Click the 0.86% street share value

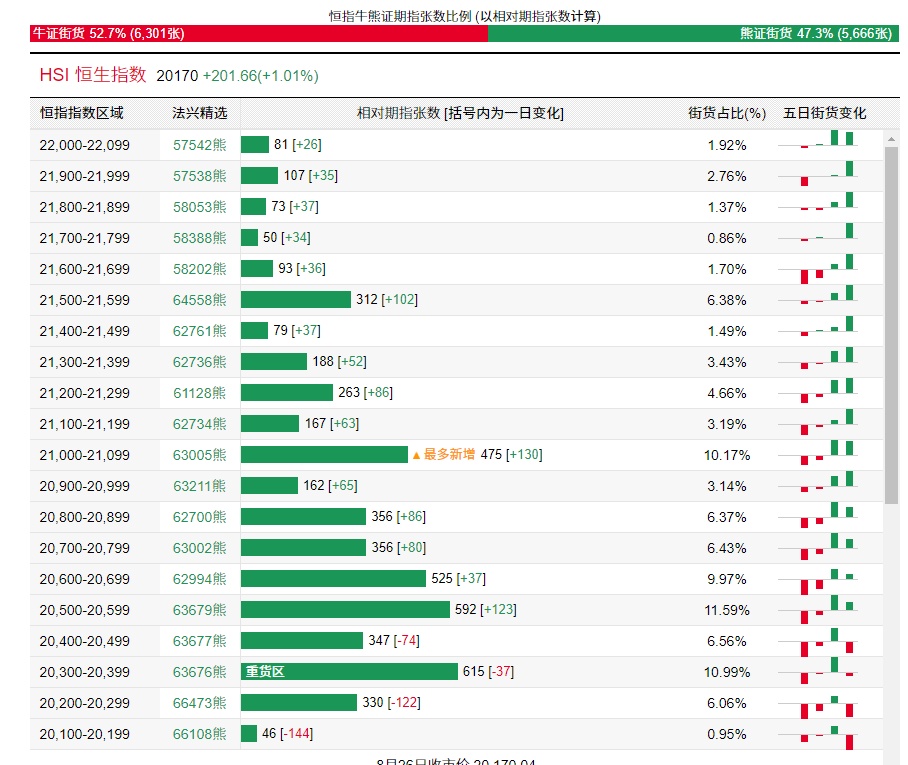coord(727,238)
